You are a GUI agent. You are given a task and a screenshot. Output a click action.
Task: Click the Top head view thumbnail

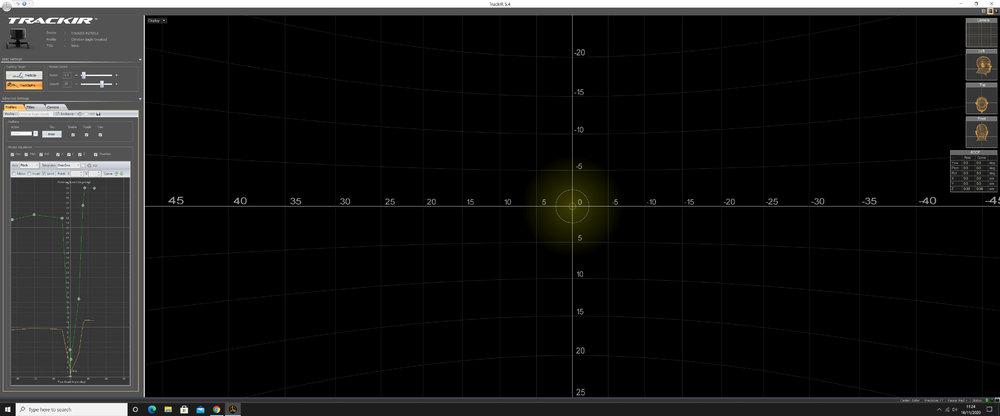(x=982, y=98)
